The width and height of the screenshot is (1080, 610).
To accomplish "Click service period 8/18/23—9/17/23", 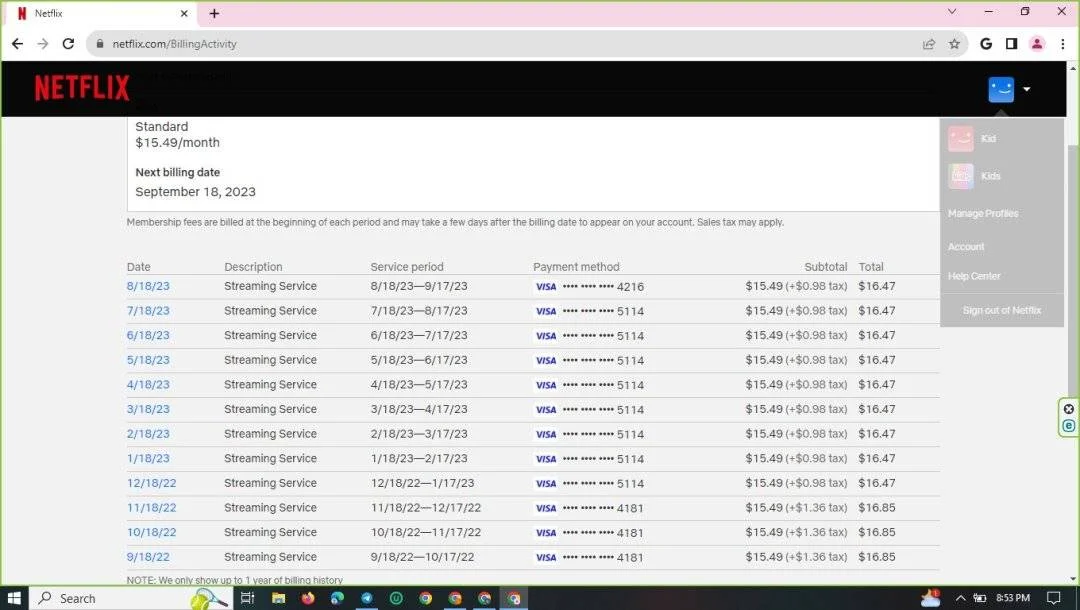I will click(419, 286).
